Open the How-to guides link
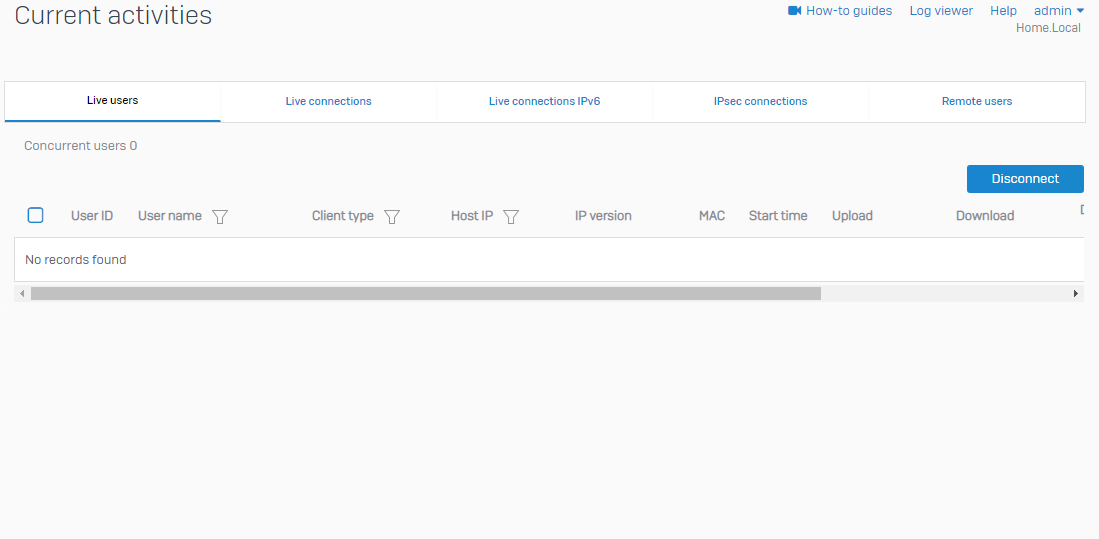This screenshot has width=1099, height=539. (x=849, y=11)
